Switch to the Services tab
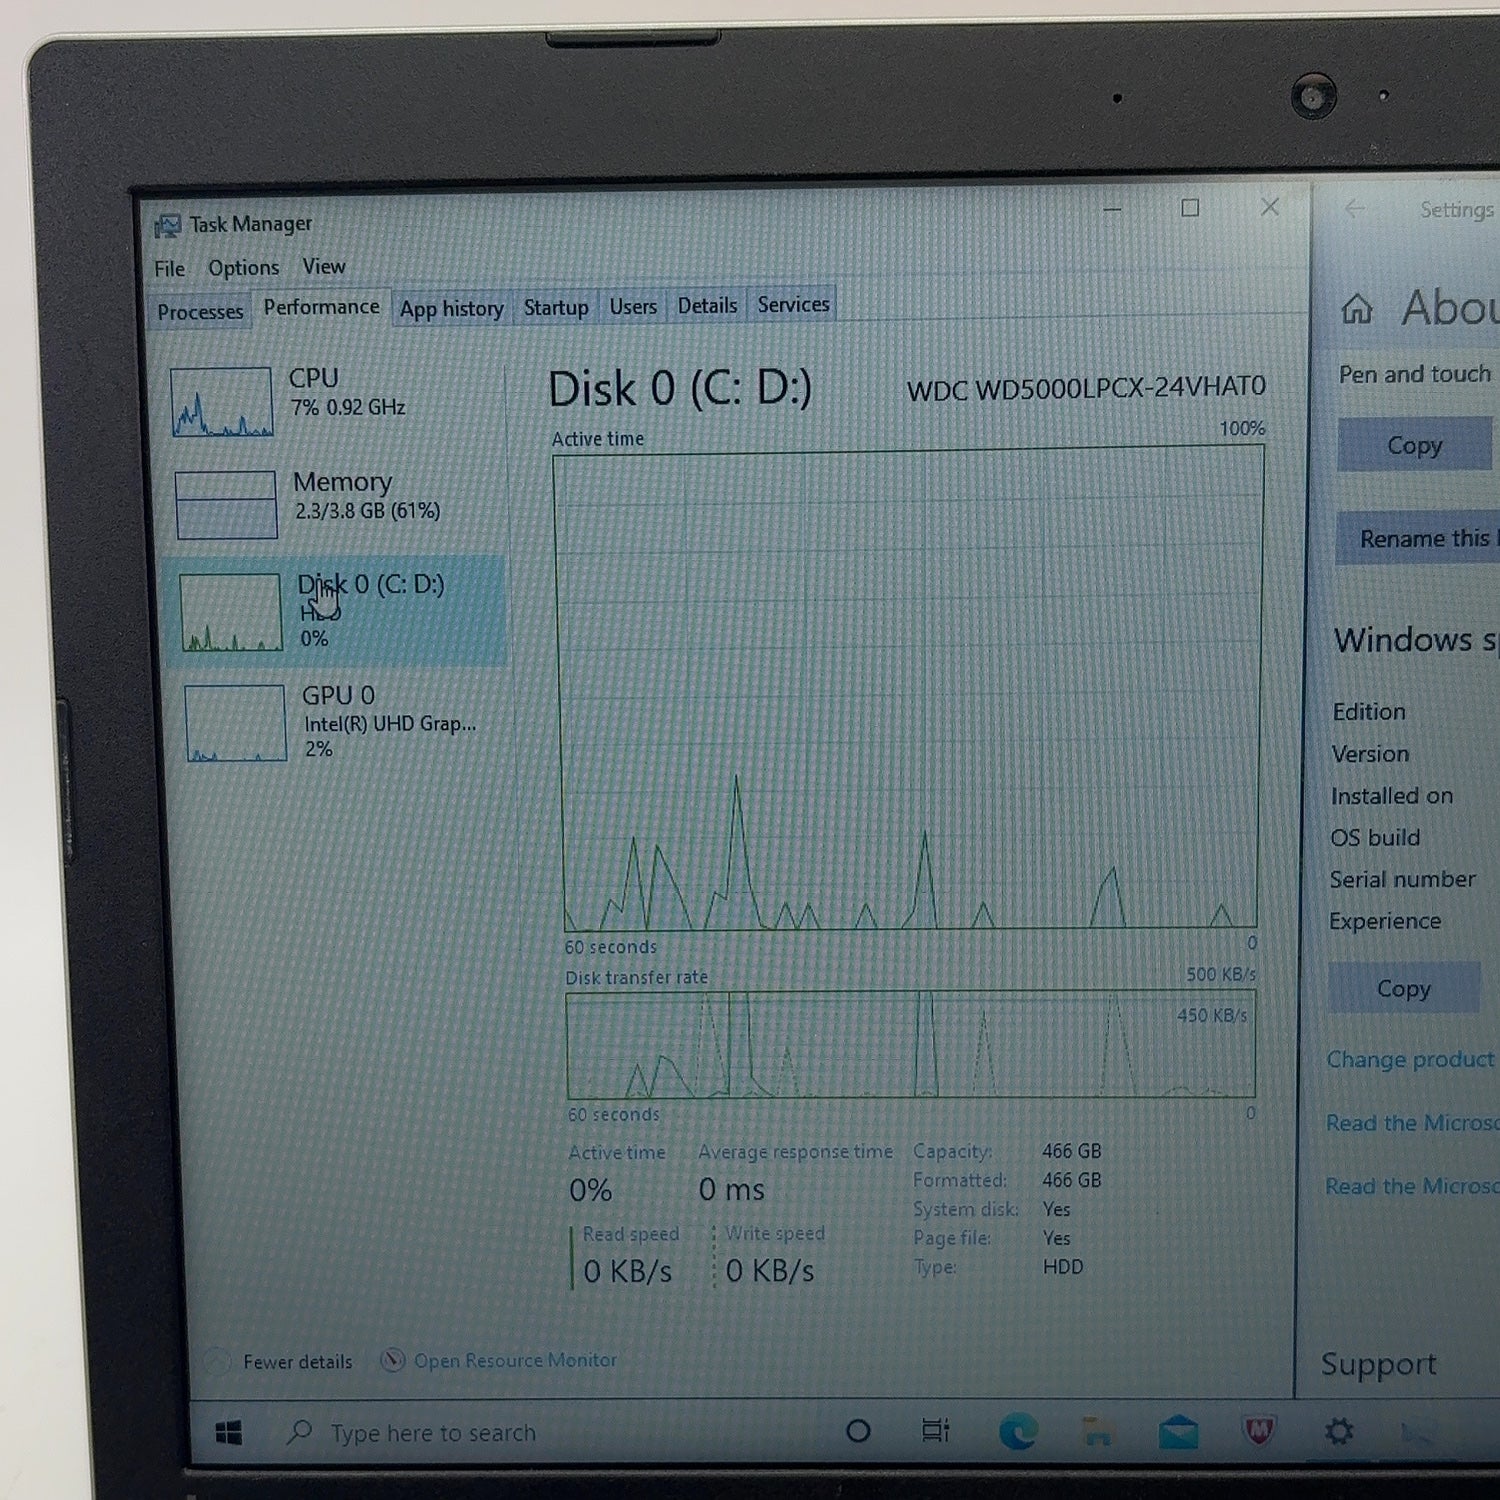 coord(793,305)
